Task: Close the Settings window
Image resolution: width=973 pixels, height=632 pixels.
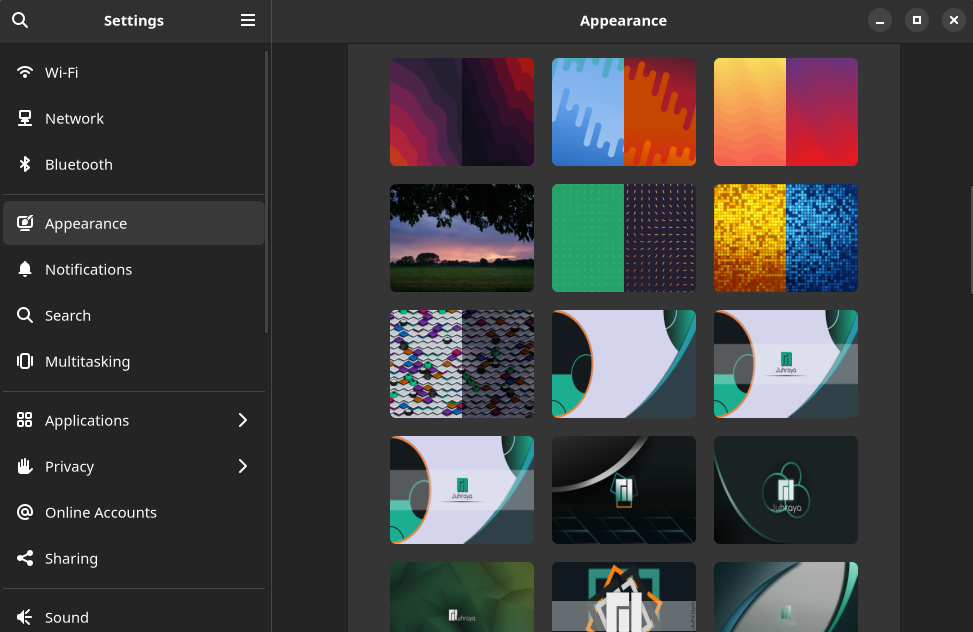Action: tap(954, 20)
